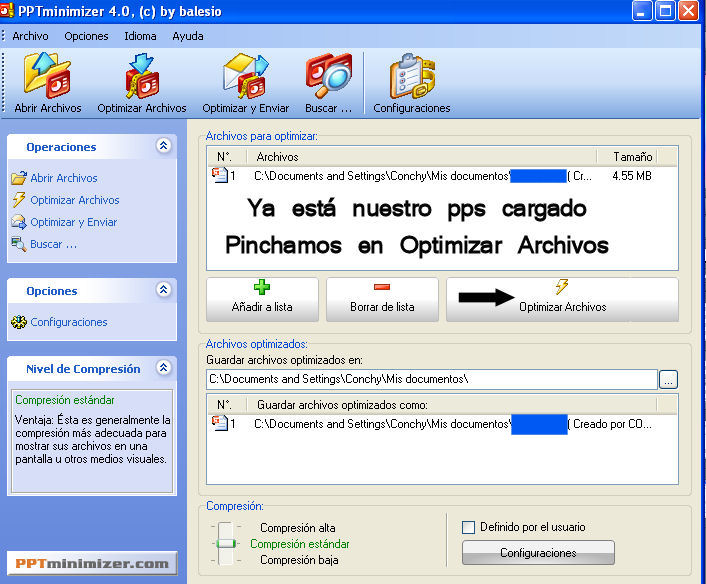
Task: Click N° column header in Archivos list
Action: coord(226,157)
